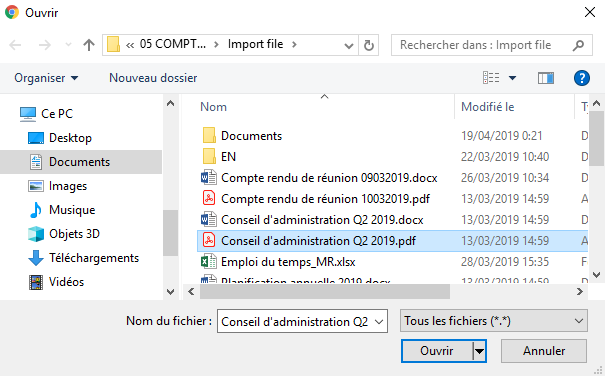Click the view layout icon
Screen dimensions: 605x376
(491, 78)
